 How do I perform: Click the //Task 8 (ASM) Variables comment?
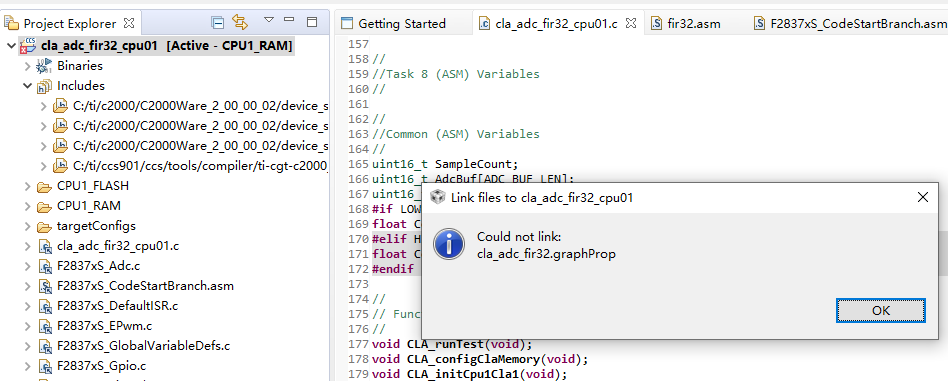[456, 74]
